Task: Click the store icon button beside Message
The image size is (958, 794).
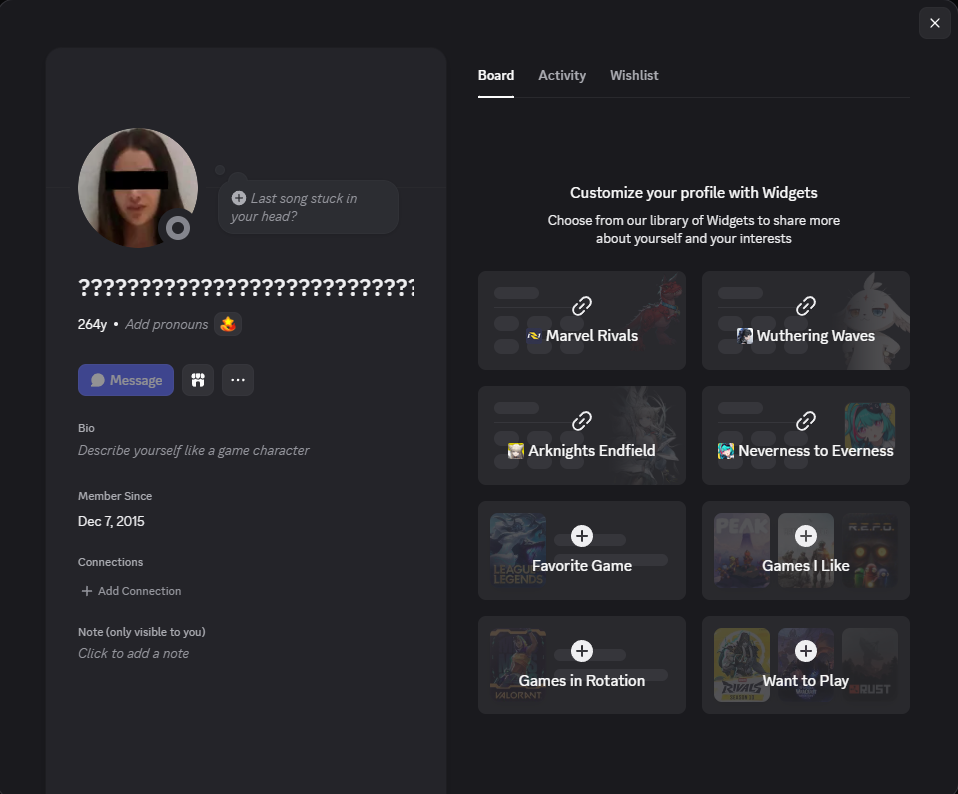Action: pos(198,380)
